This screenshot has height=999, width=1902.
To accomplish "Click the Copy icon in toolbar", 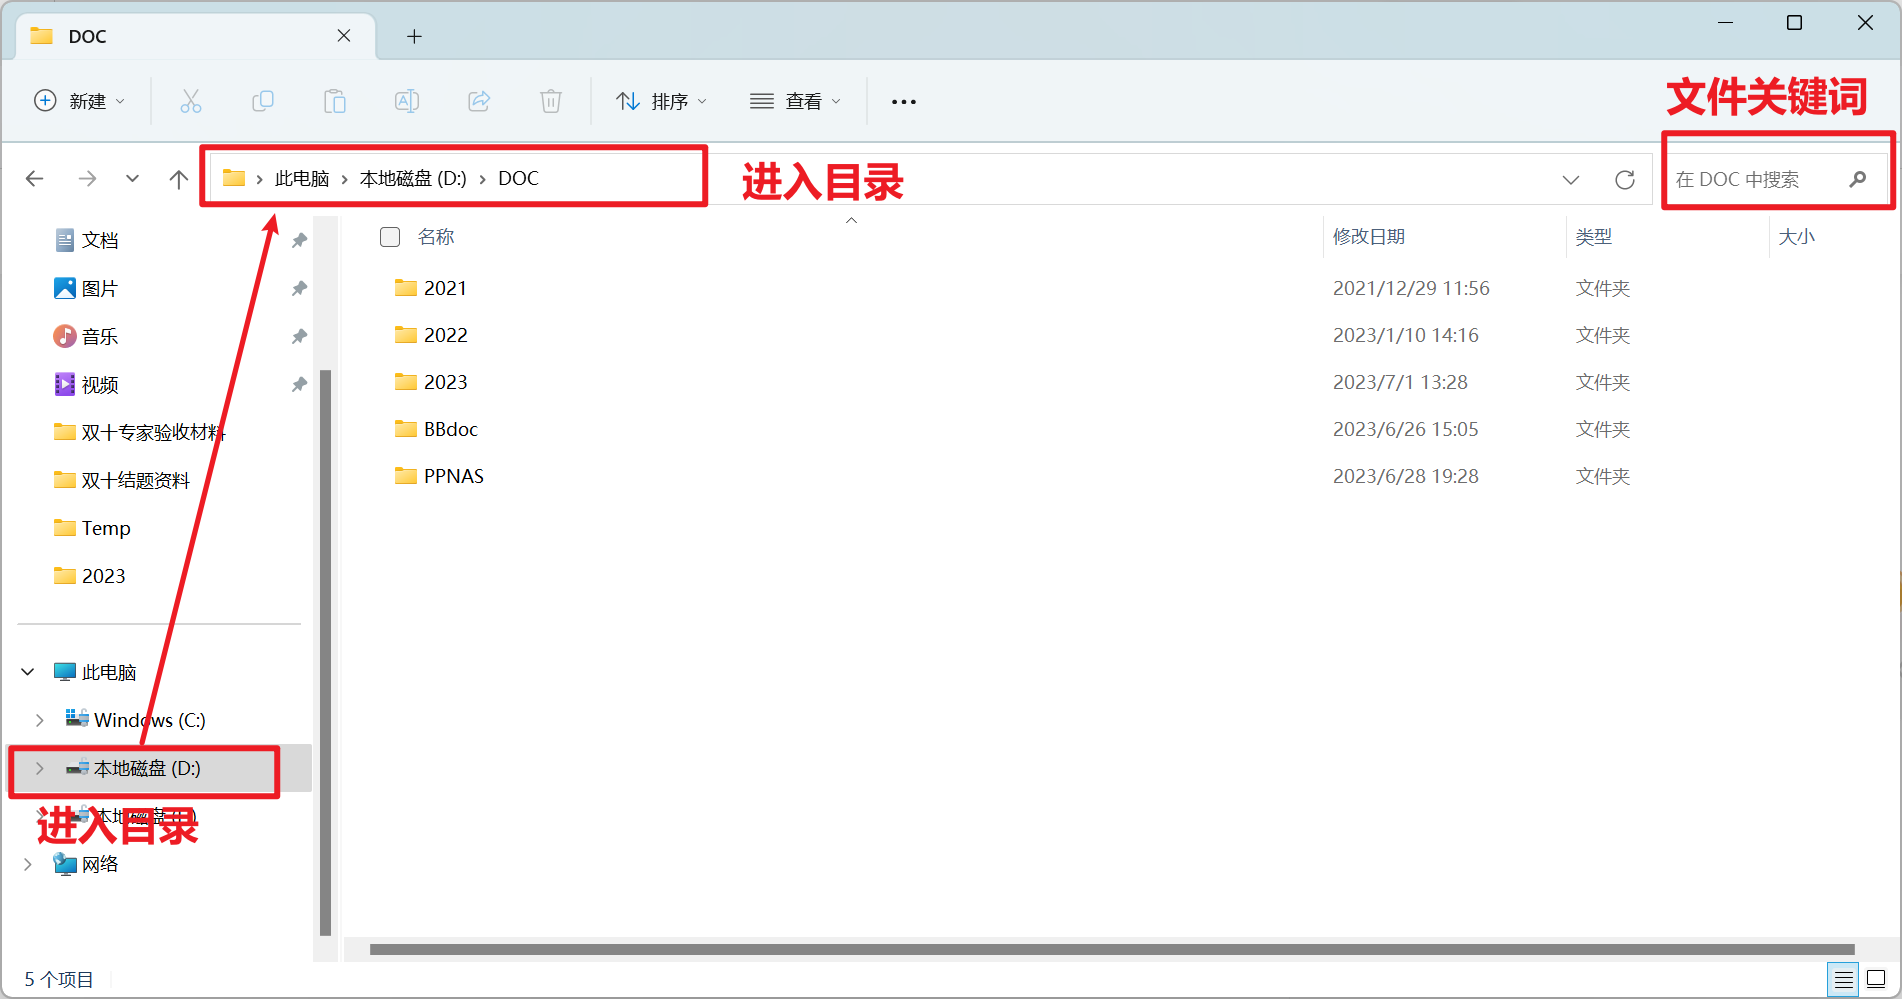I will (263, 101).
